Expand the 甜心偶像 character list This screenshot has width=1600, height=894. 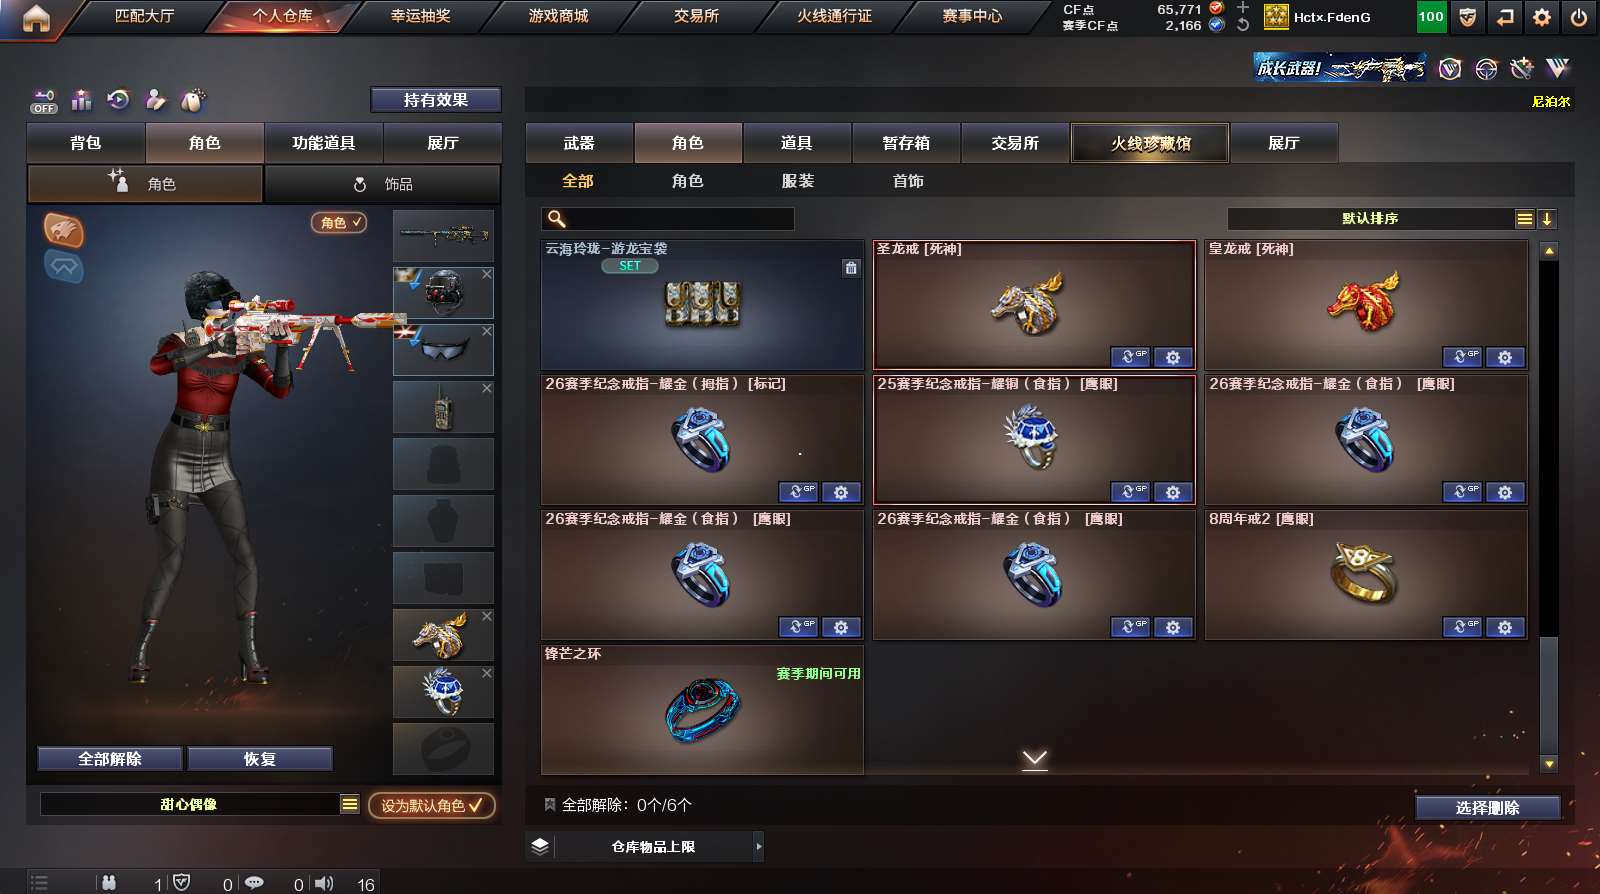coord(349,804)
